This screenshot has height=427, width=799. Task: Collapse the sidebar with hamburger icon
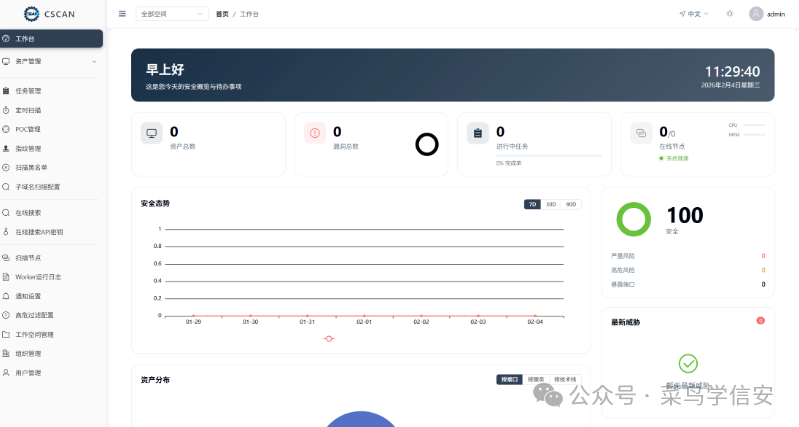(x=122, y=14)
